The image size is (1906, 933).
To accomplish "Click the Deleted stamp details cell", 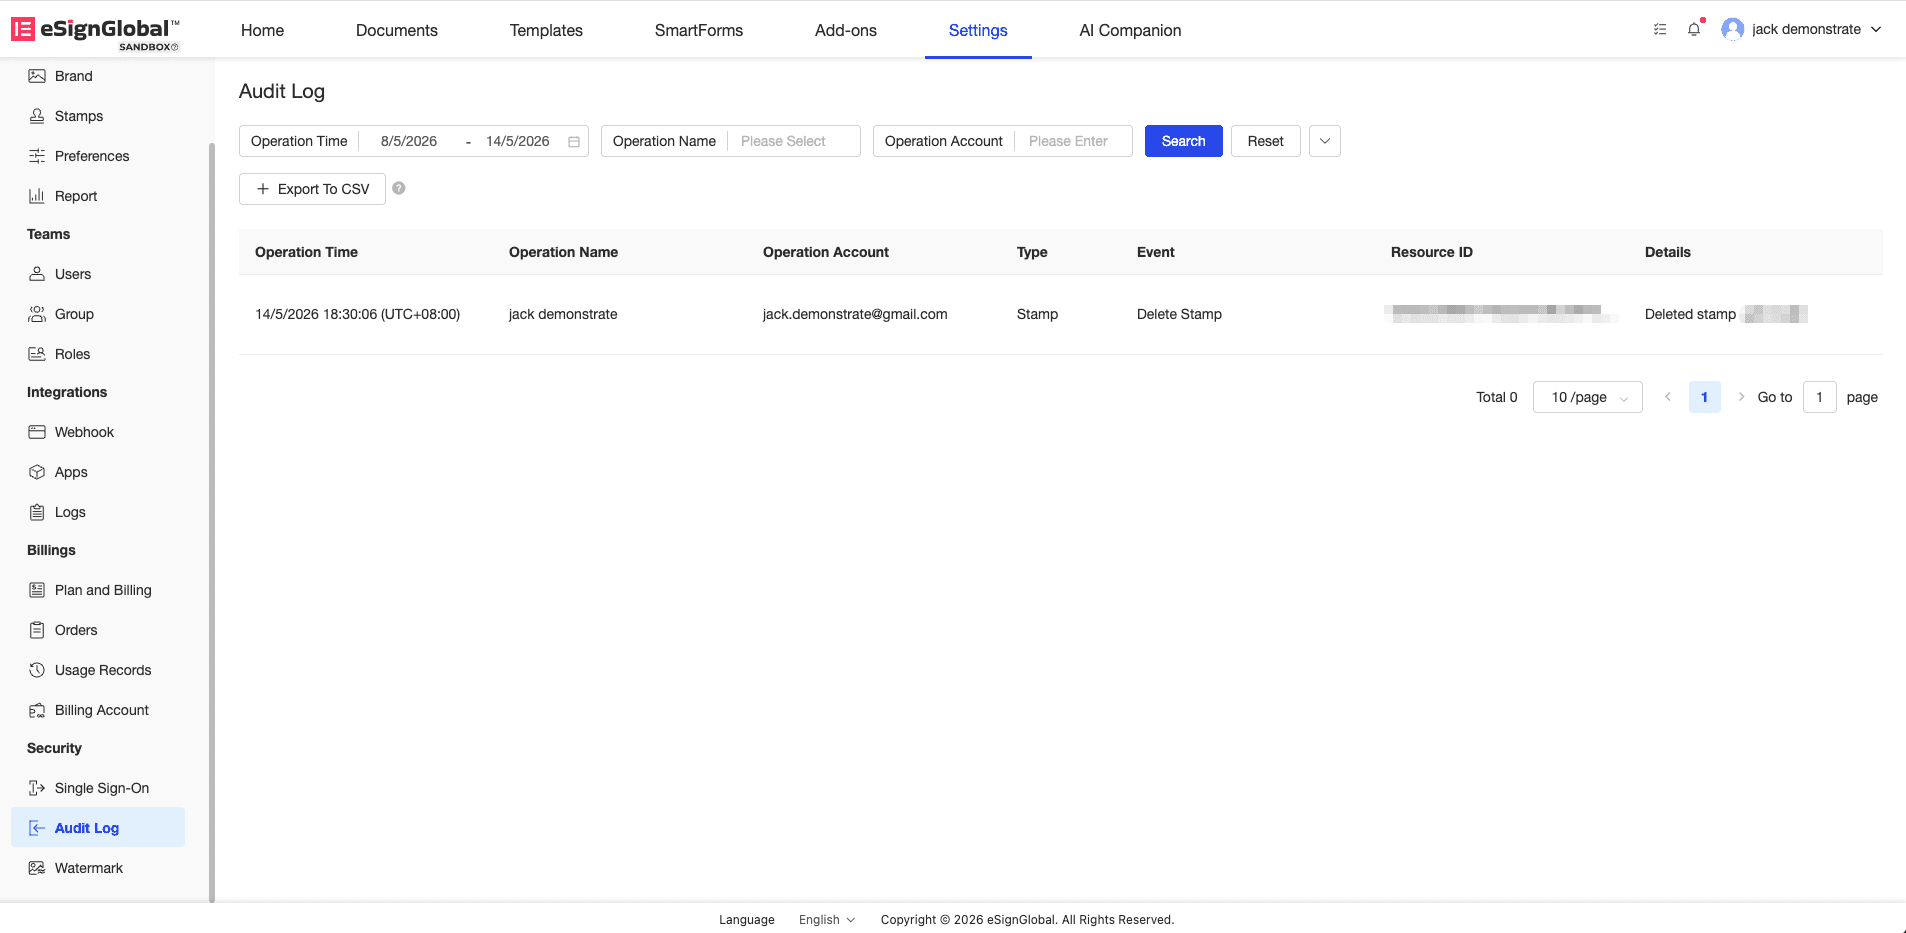I will 1726,314.
